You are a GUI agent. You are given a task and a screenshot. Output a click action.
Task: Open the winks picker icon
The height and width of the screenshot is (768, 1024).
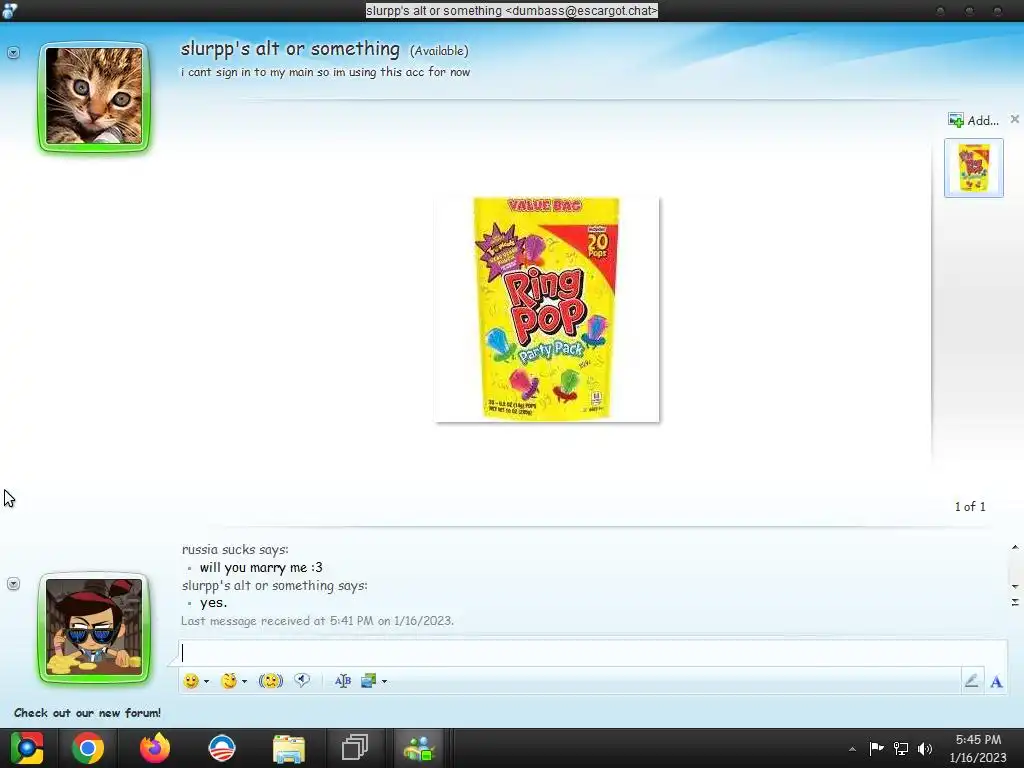[229, 681]
